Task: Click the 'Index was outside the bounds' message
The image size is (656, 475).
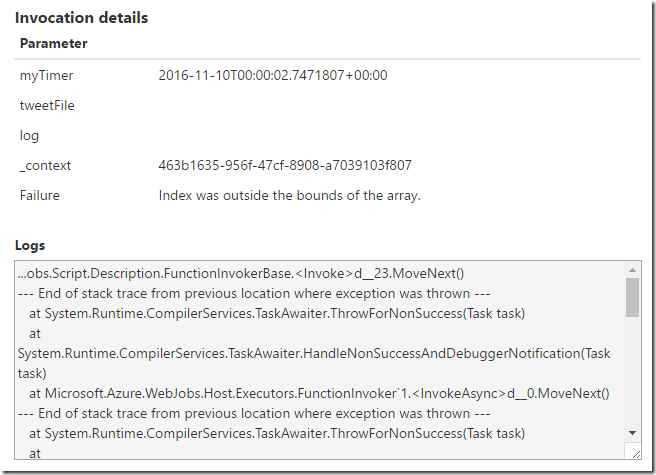Action: click(289, 195)
